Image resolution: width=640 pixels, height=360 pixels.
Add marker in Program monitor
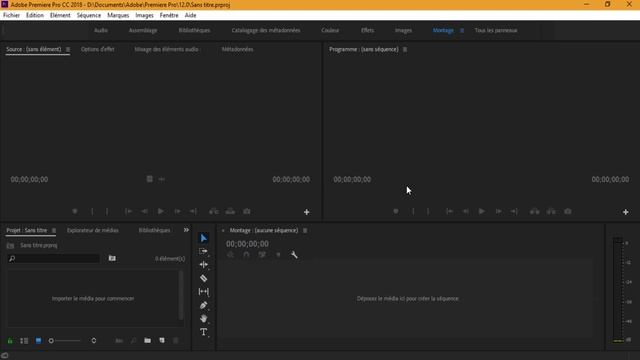[396, 211]
